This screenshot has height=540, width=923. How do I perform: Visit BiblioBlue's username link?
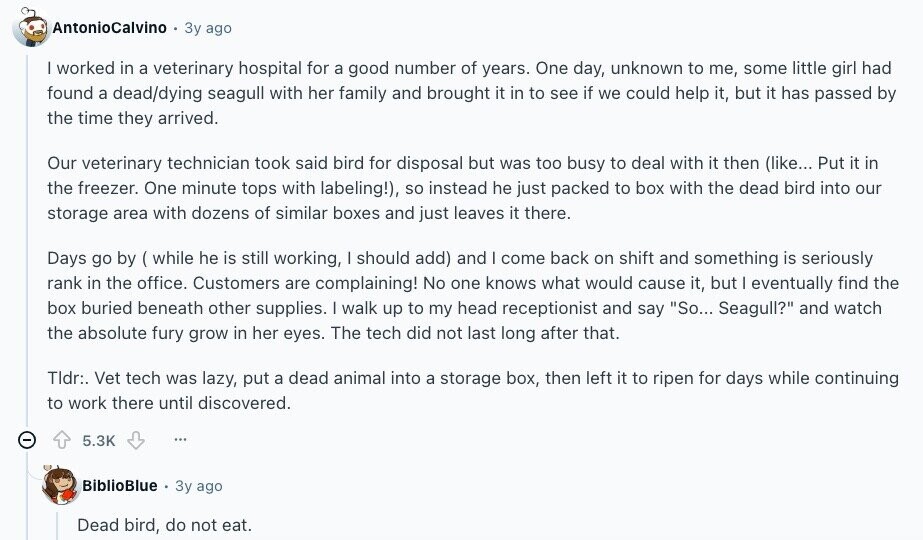[x=119, y=486]
